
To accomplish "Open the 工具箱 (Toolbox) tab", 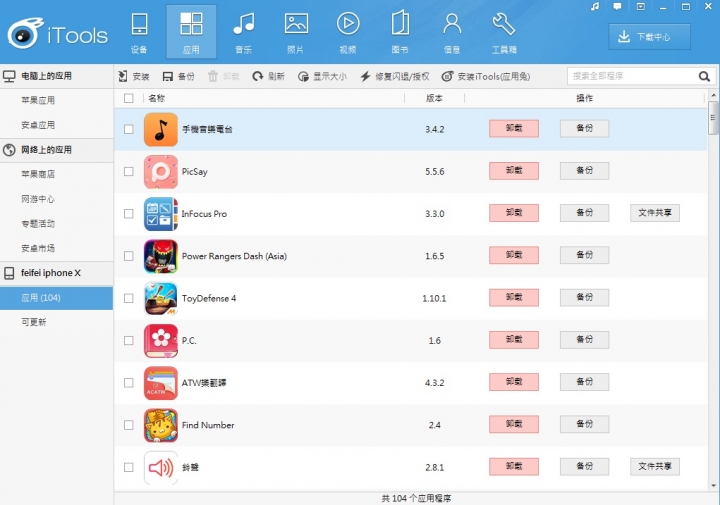I will (x=504, y=33).
